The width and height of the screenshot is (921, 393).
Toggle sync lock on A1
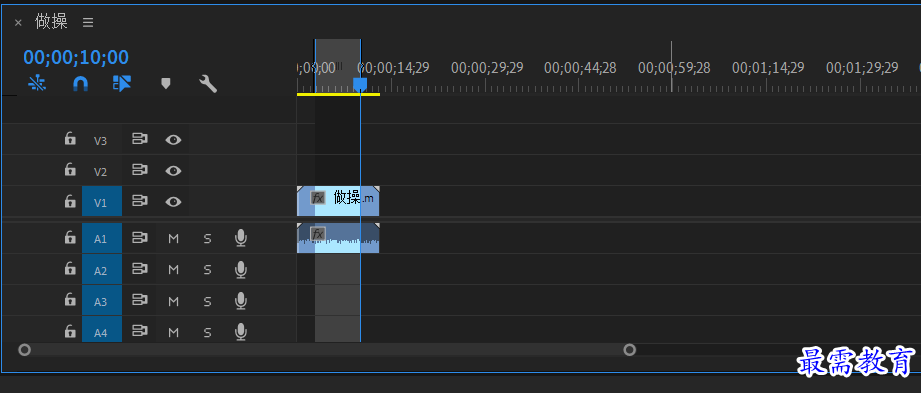pos(140,238)
